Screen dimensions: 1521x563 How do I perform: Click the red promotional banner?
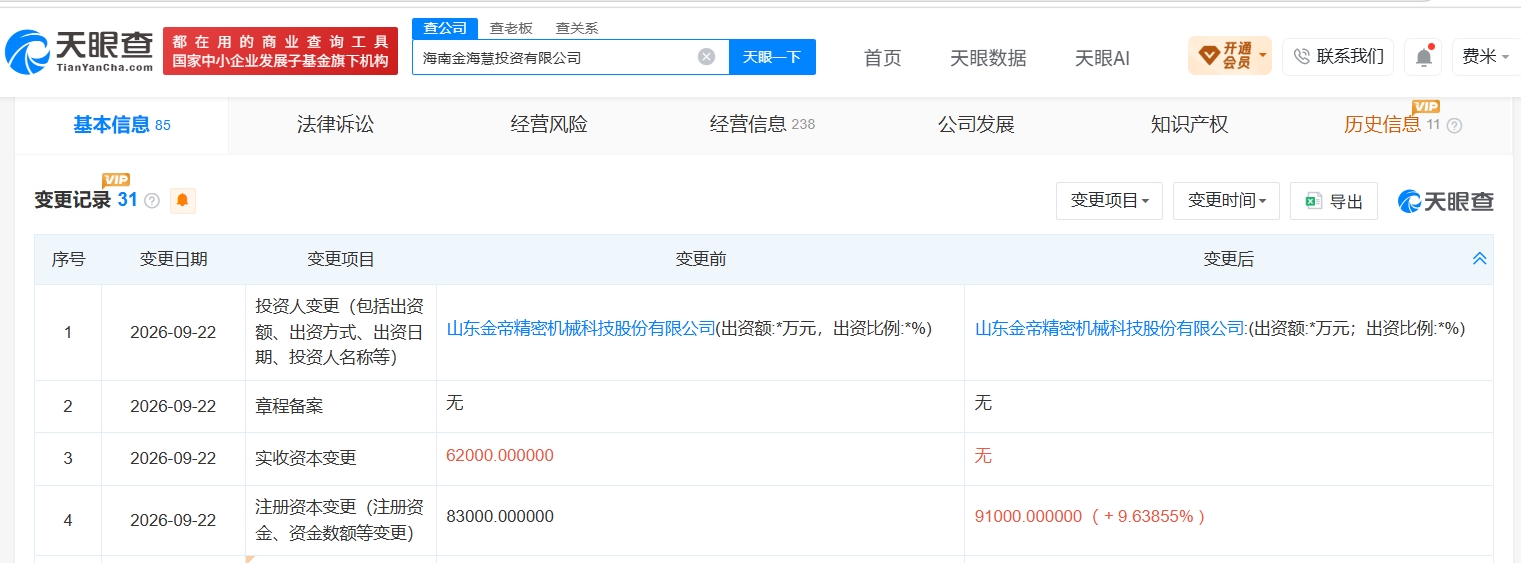280,51
